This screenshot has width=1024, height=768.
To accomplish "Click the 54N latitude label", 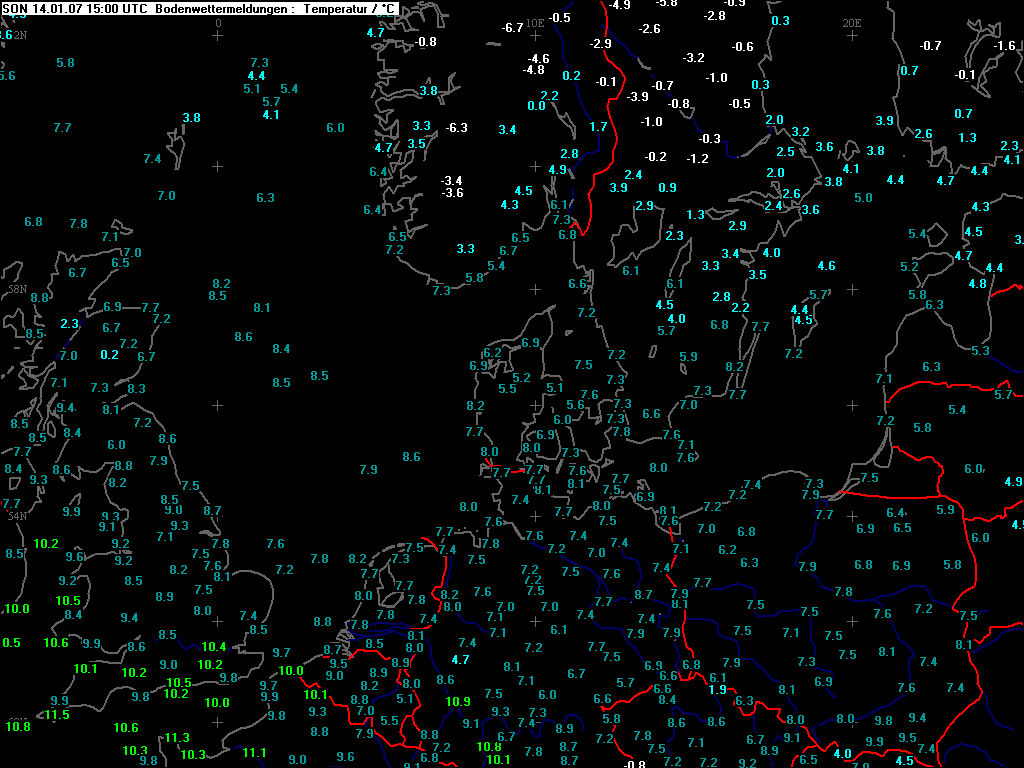I will [x=17, y=516].
